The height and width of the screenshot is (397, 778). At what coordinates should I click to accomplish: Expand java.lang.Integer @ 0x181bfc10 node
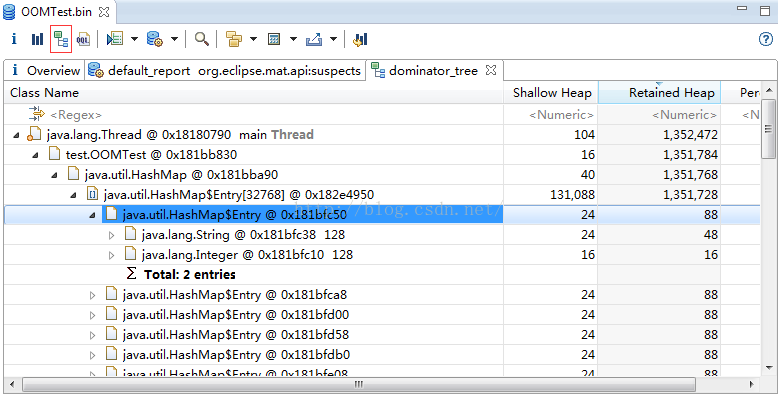[x=112, y=255]
